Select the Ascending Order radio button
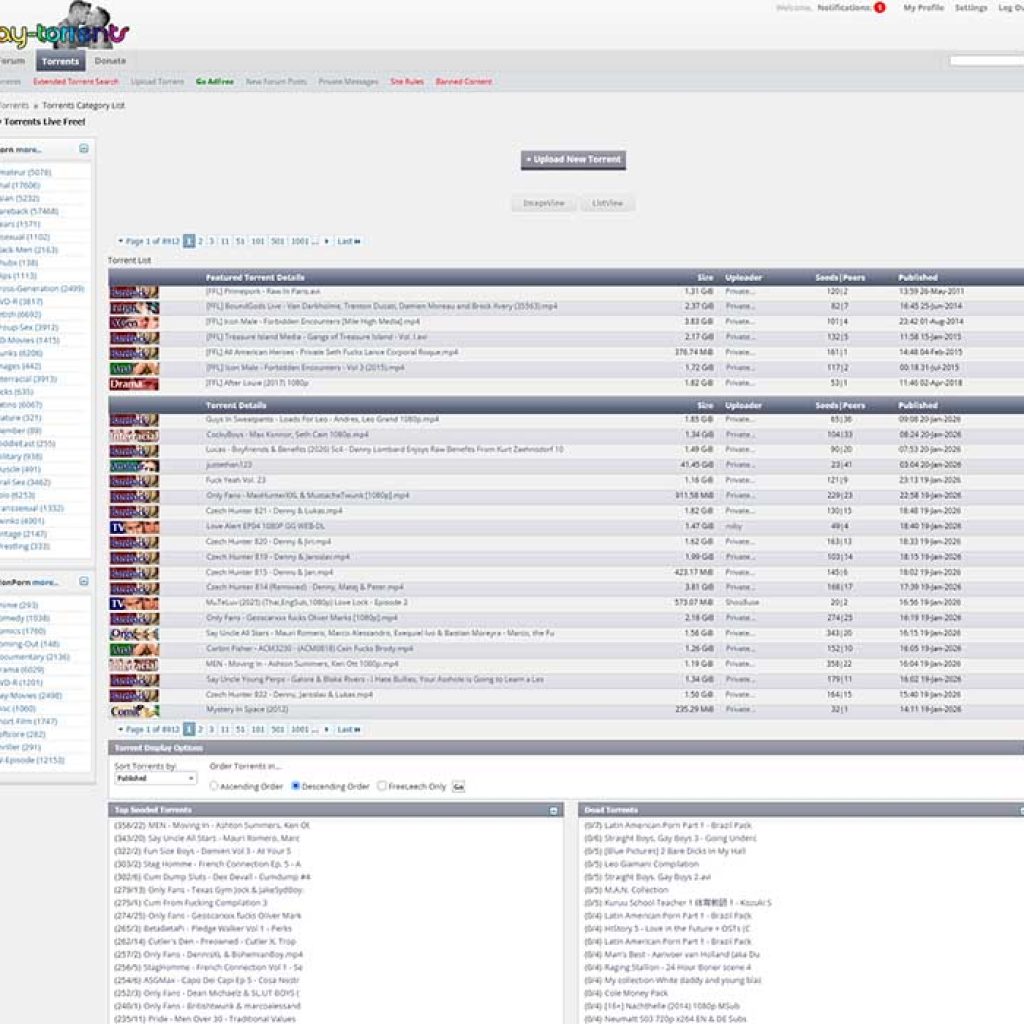This screenshot has height=1024, width=1024. (213, 786)
